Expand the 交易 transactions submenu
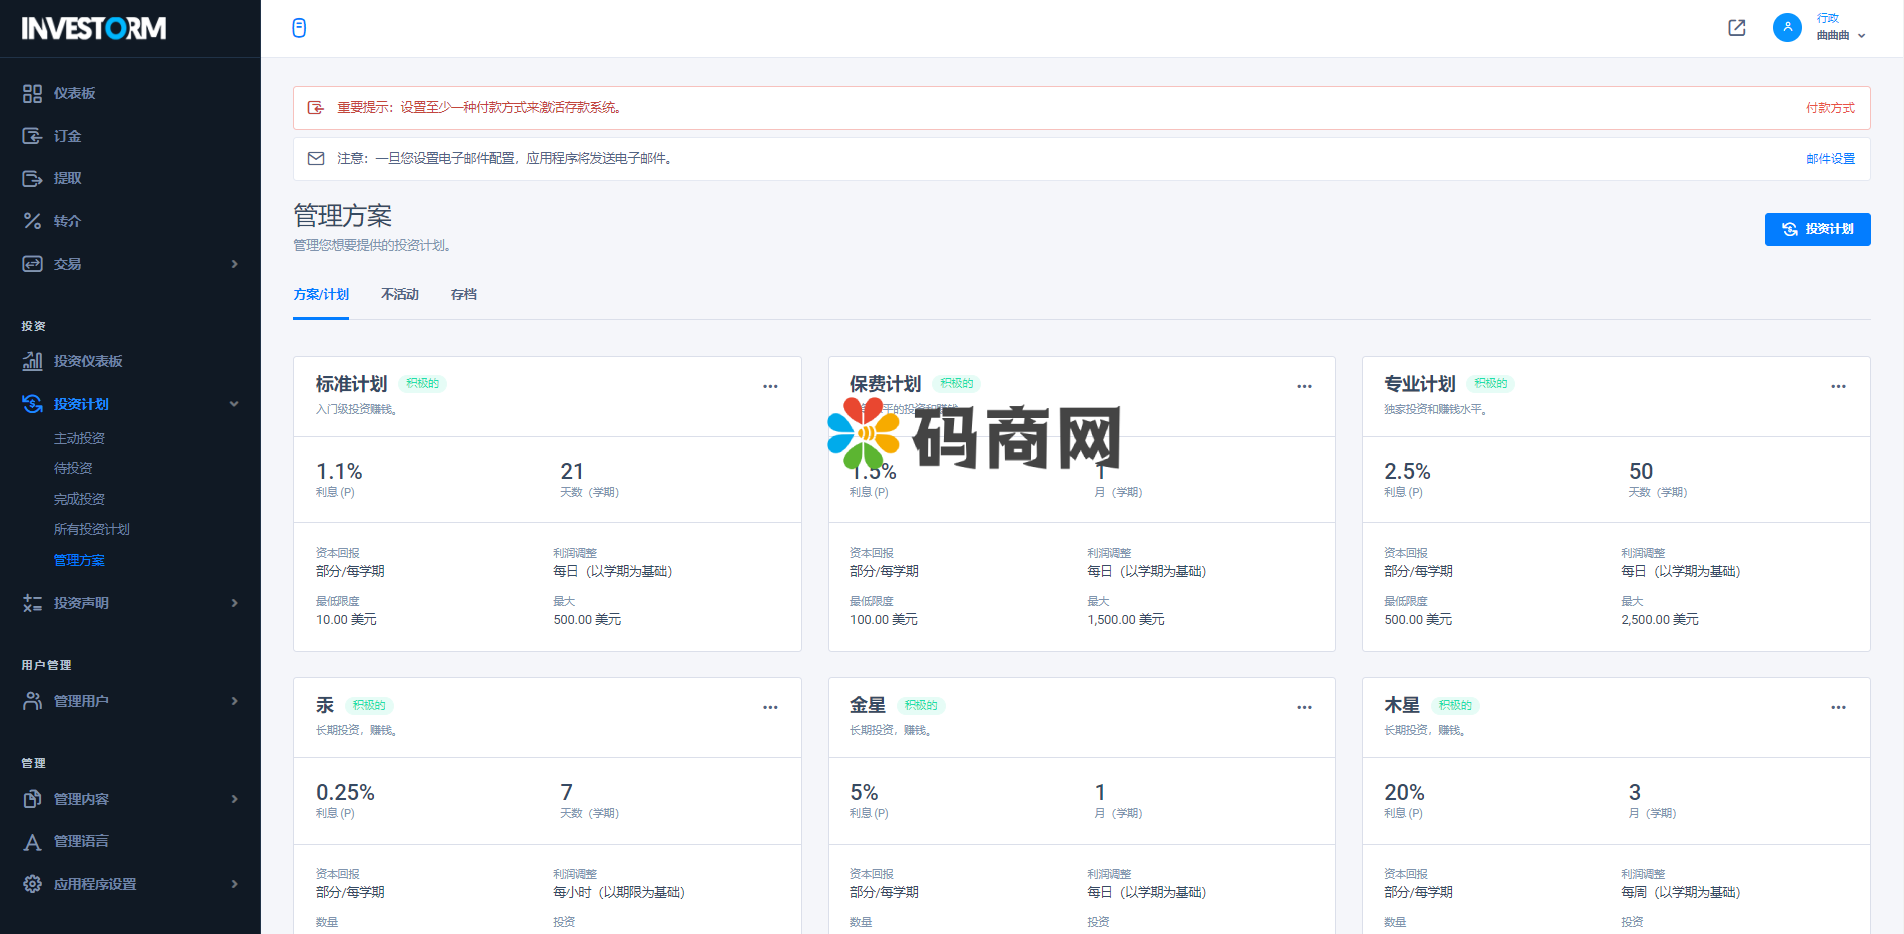 pos(235,264)
